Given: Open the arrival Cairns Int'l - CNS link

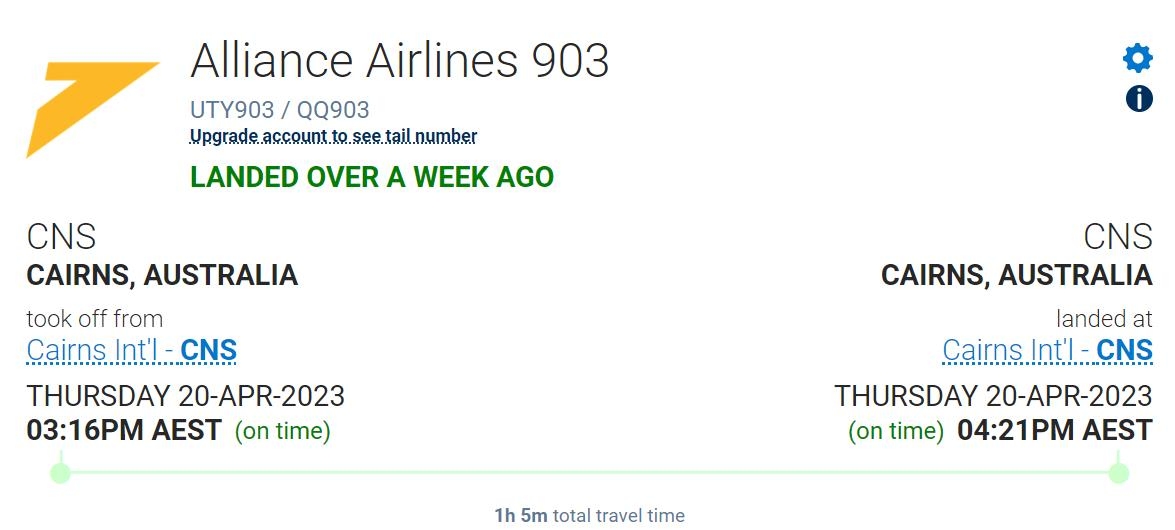Looking at the screenshot, I should [x=1047, y=350].
